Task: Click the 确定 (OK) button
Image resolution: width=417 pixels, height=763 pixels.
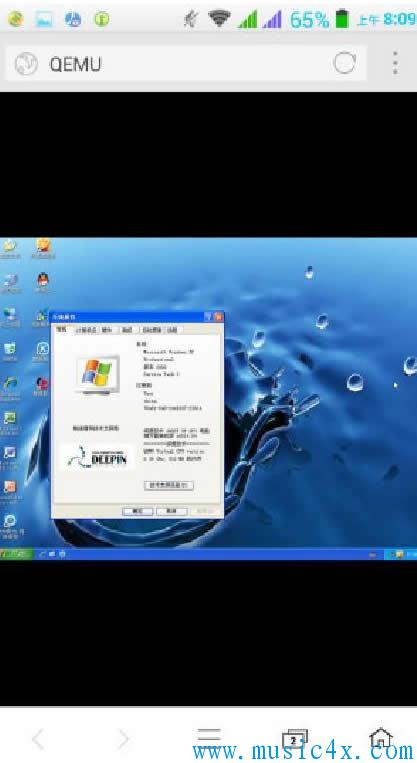Action: (x=137, y=511)
